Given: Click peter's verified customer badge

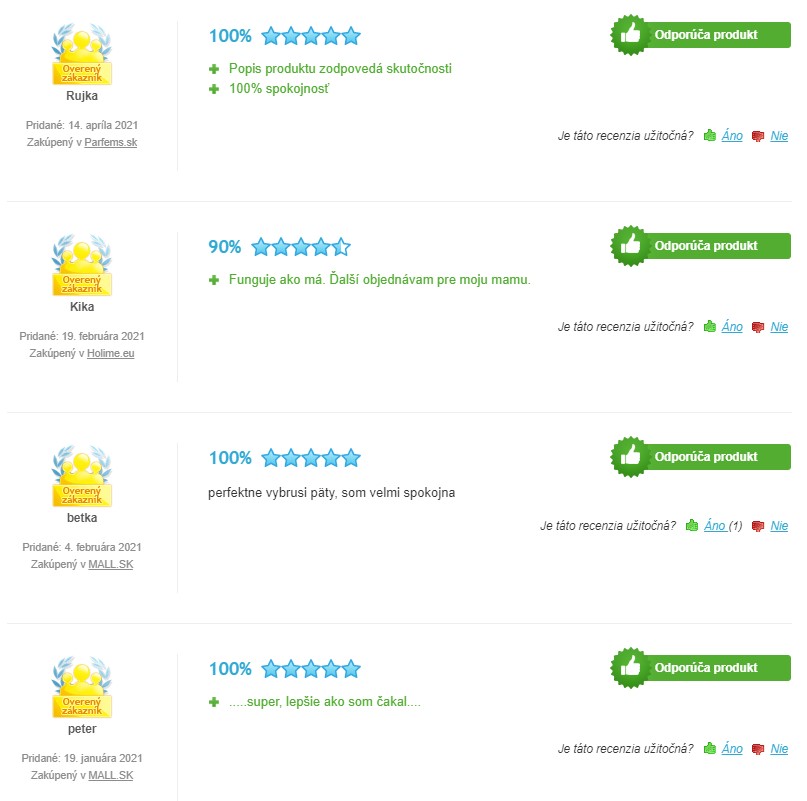Looking at the screenshot, I should pos(82,687).
